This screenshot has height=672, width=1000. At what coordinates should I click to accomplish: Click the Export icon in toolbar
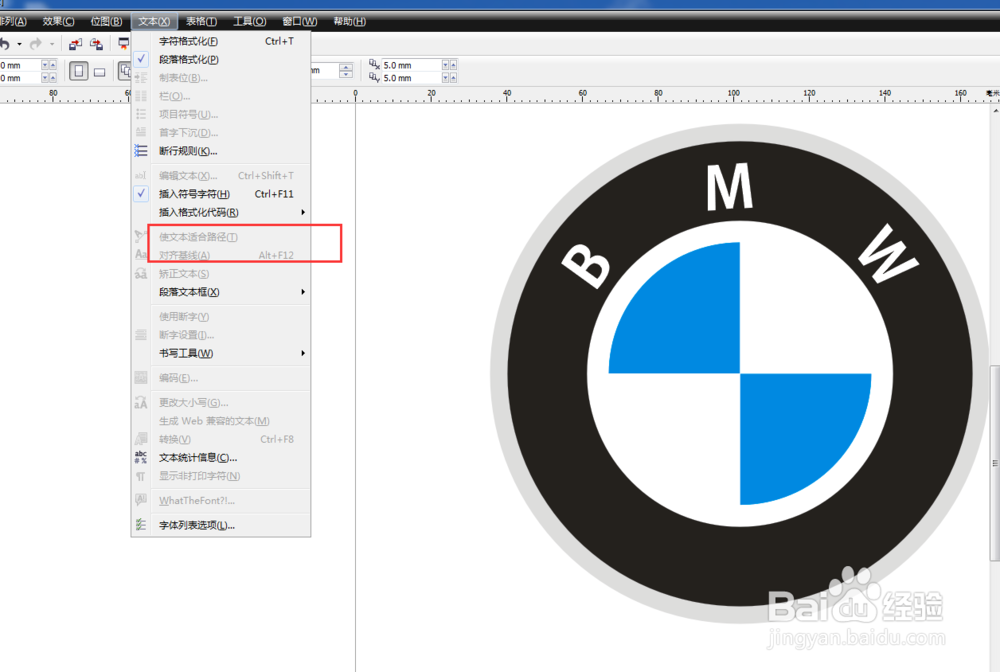tap(96, 44)
